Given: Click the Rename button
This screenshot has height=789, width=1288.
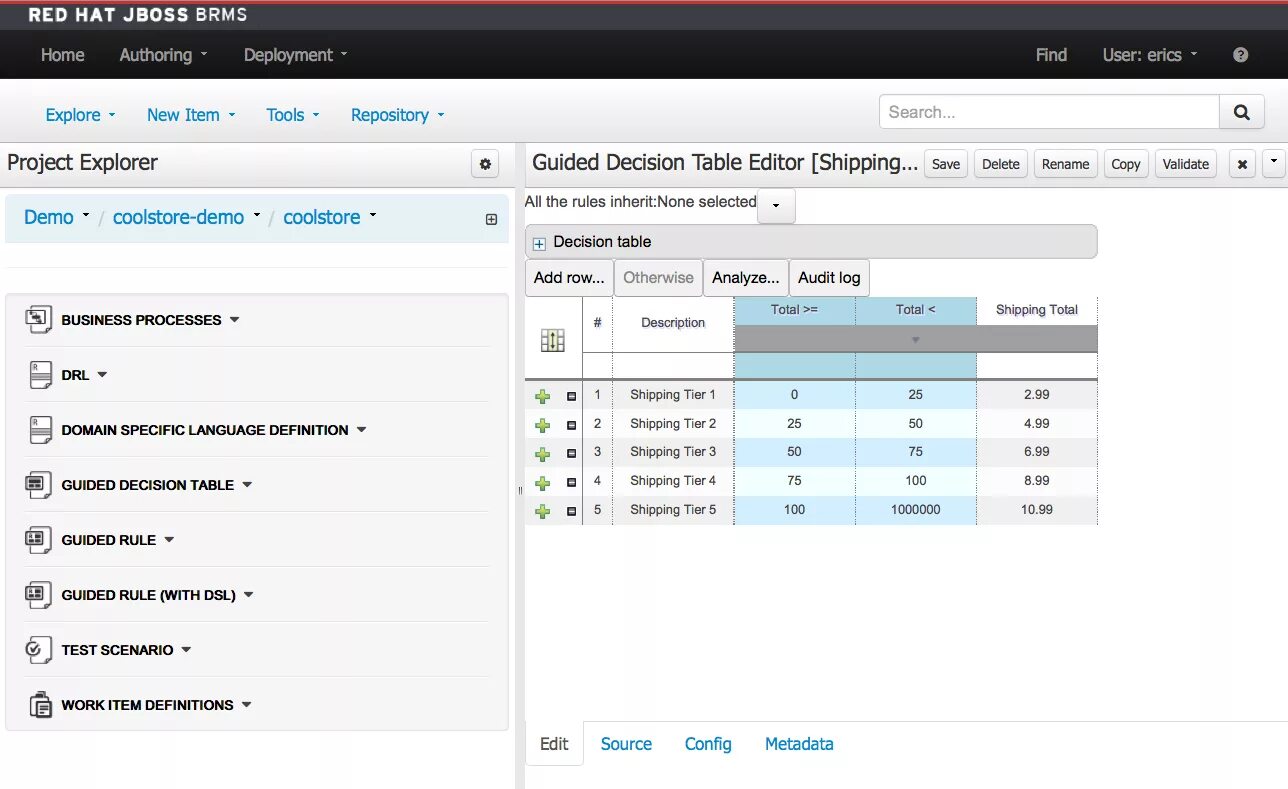Looking at the screenshot, I should (x=1065, y=164).
